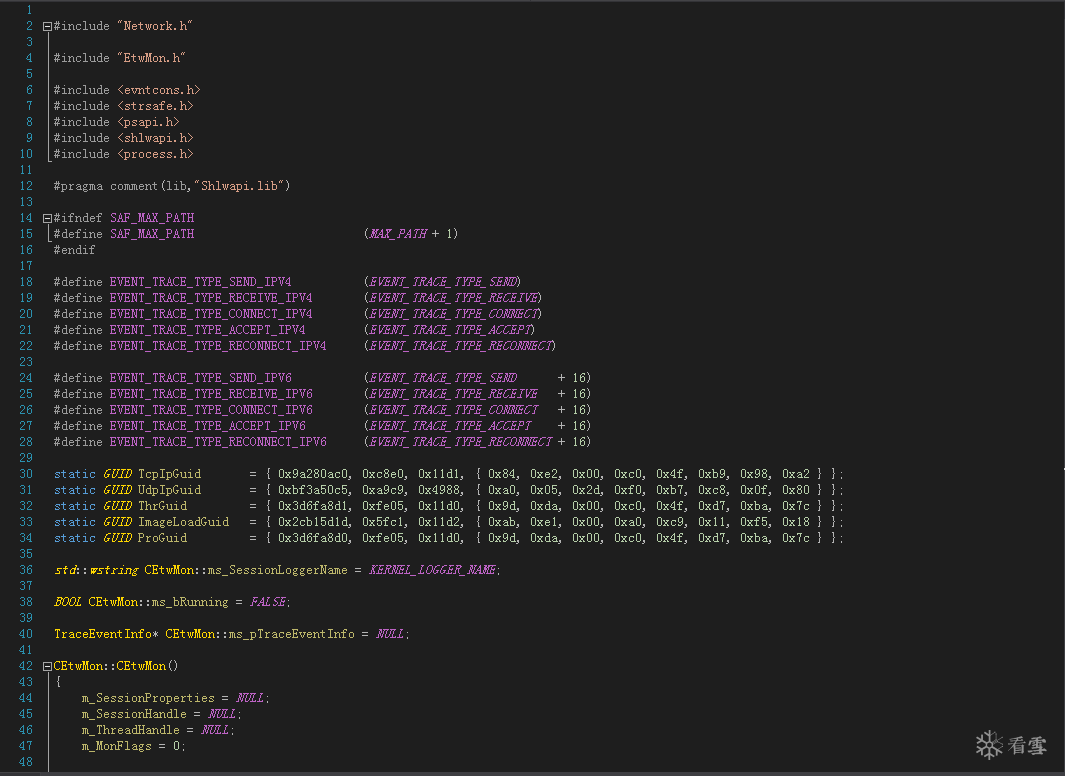Click line number 36 in the gutter

tap(26, 570)
